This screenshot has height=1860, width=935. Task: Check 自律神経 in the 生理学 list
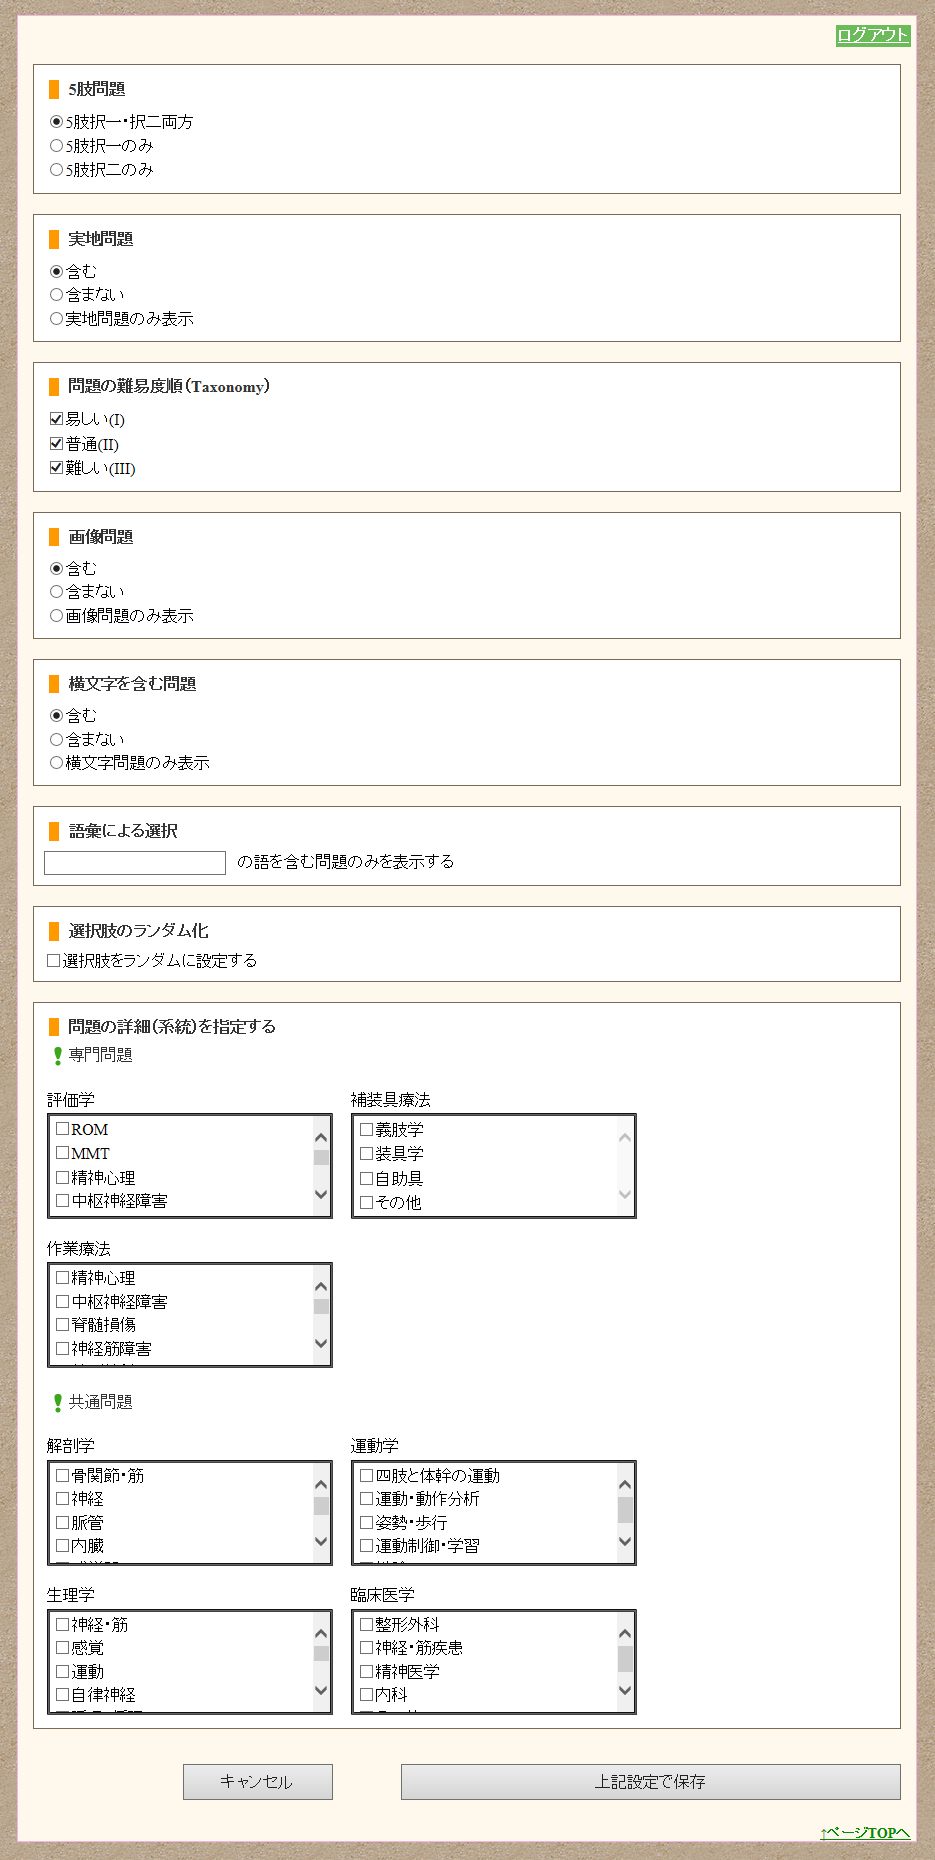63,1695
